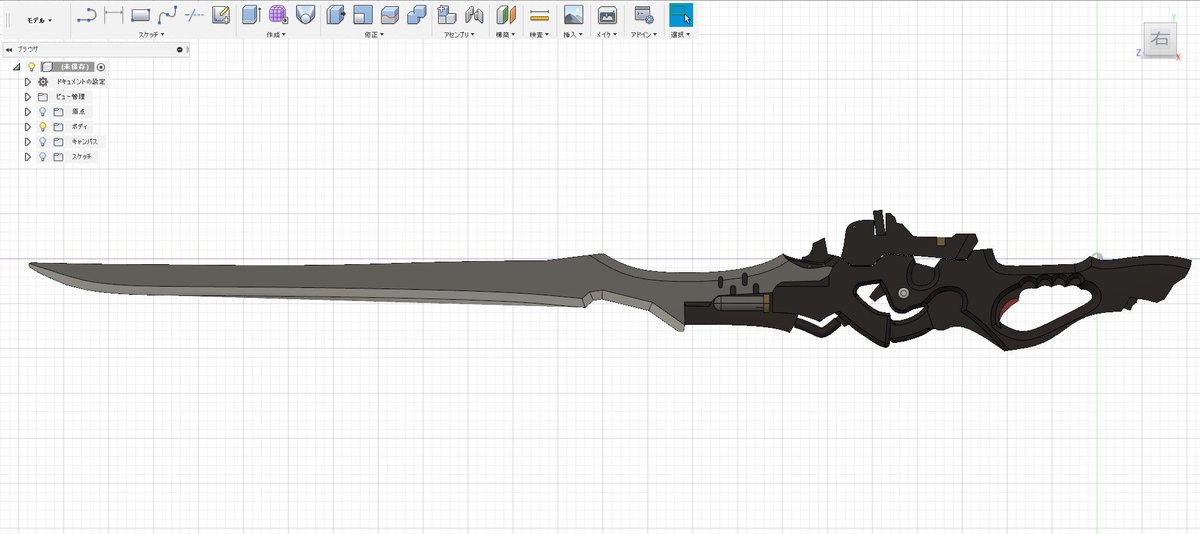
Task: Select the ボディ folder label
Action: (x=78, y=127)
